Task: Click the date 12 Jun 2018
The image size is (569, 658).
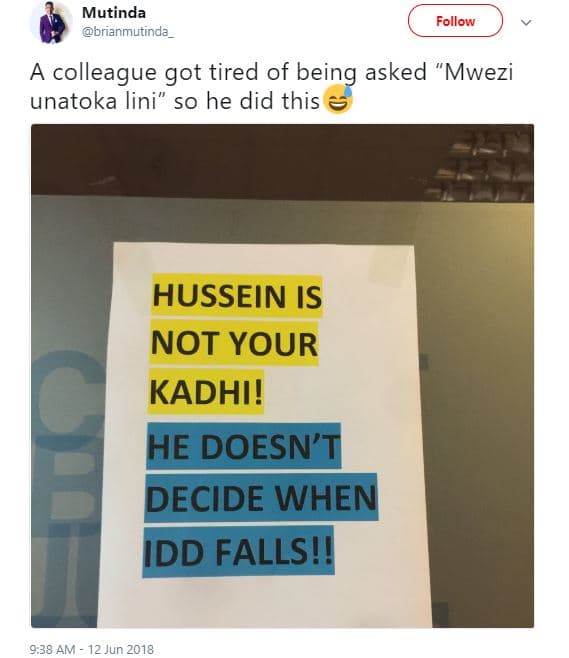Action: (x=121, y=649)
